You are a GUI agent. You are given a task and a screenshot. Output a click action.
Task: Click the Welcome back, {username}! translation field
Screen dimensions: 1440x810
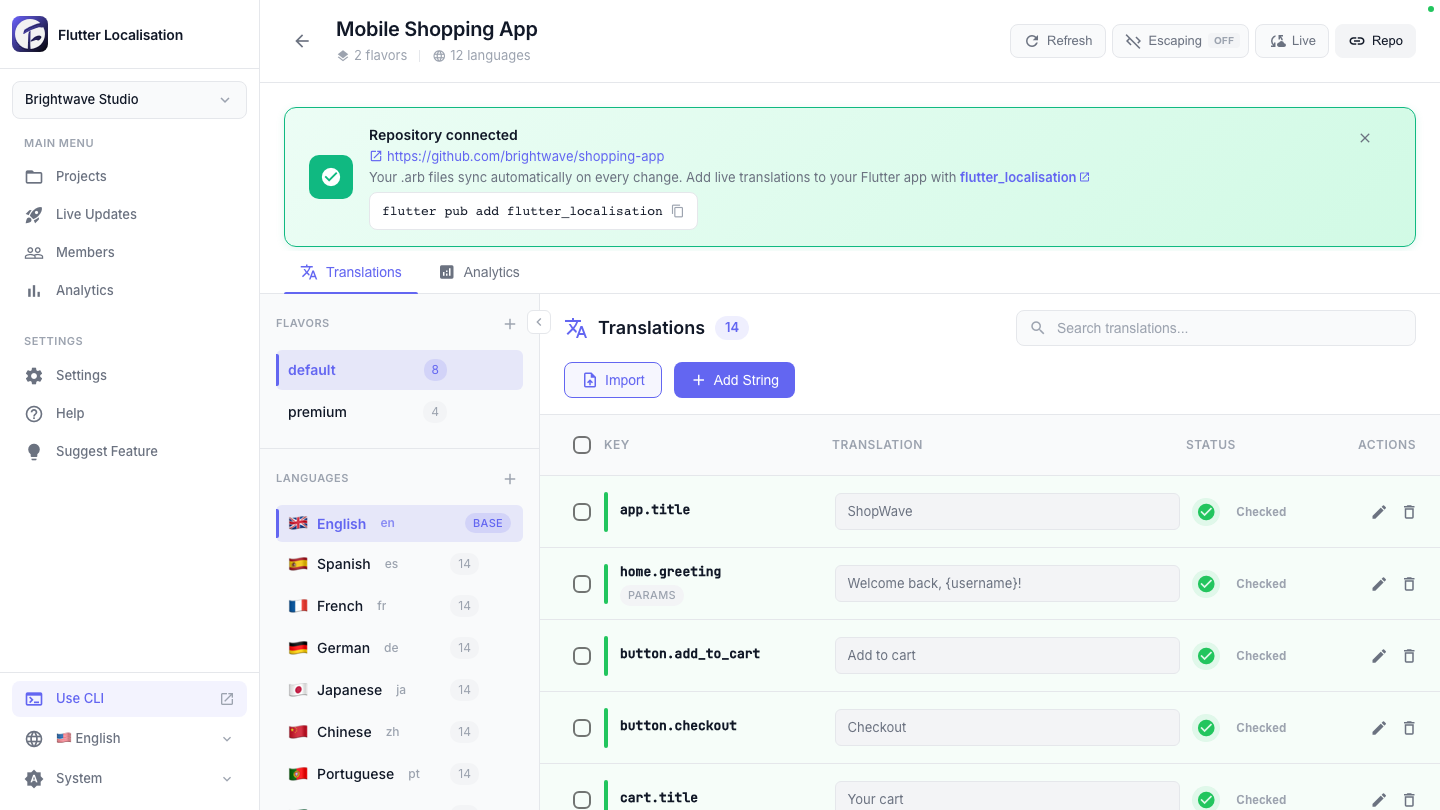point(1007,584)
